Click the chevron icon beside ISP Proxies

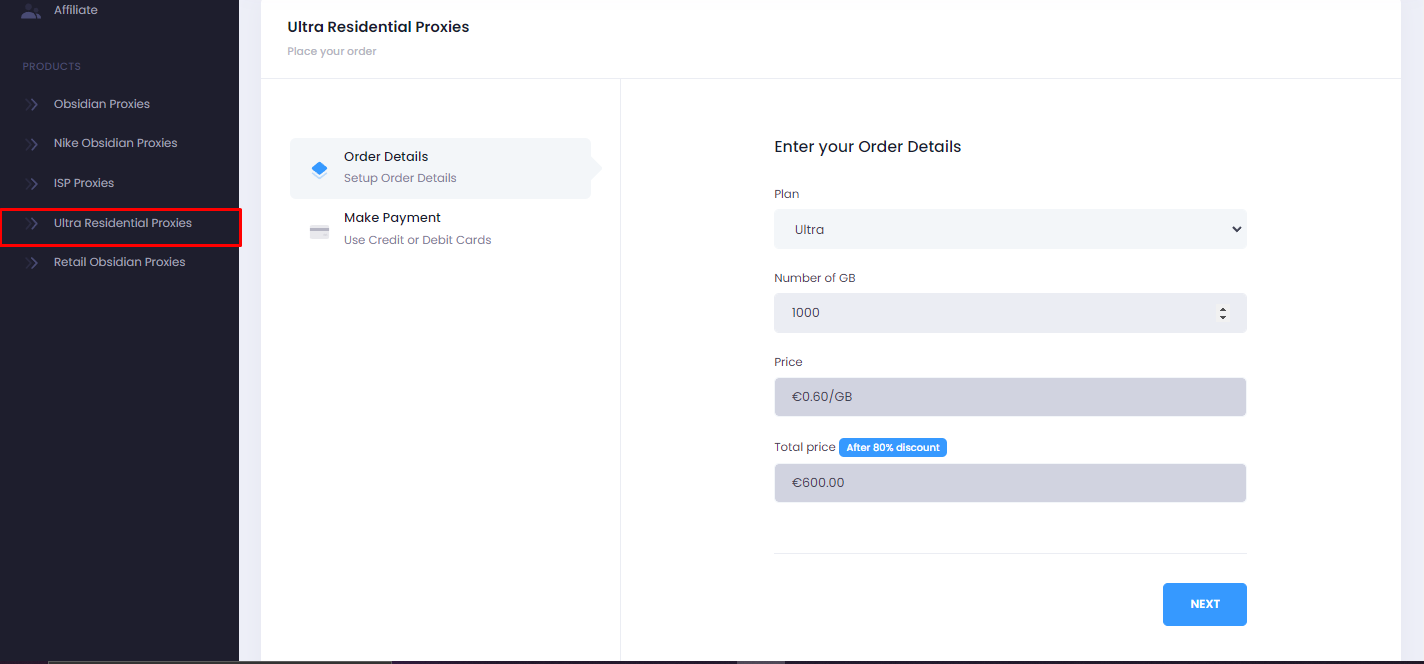(32, 184)
